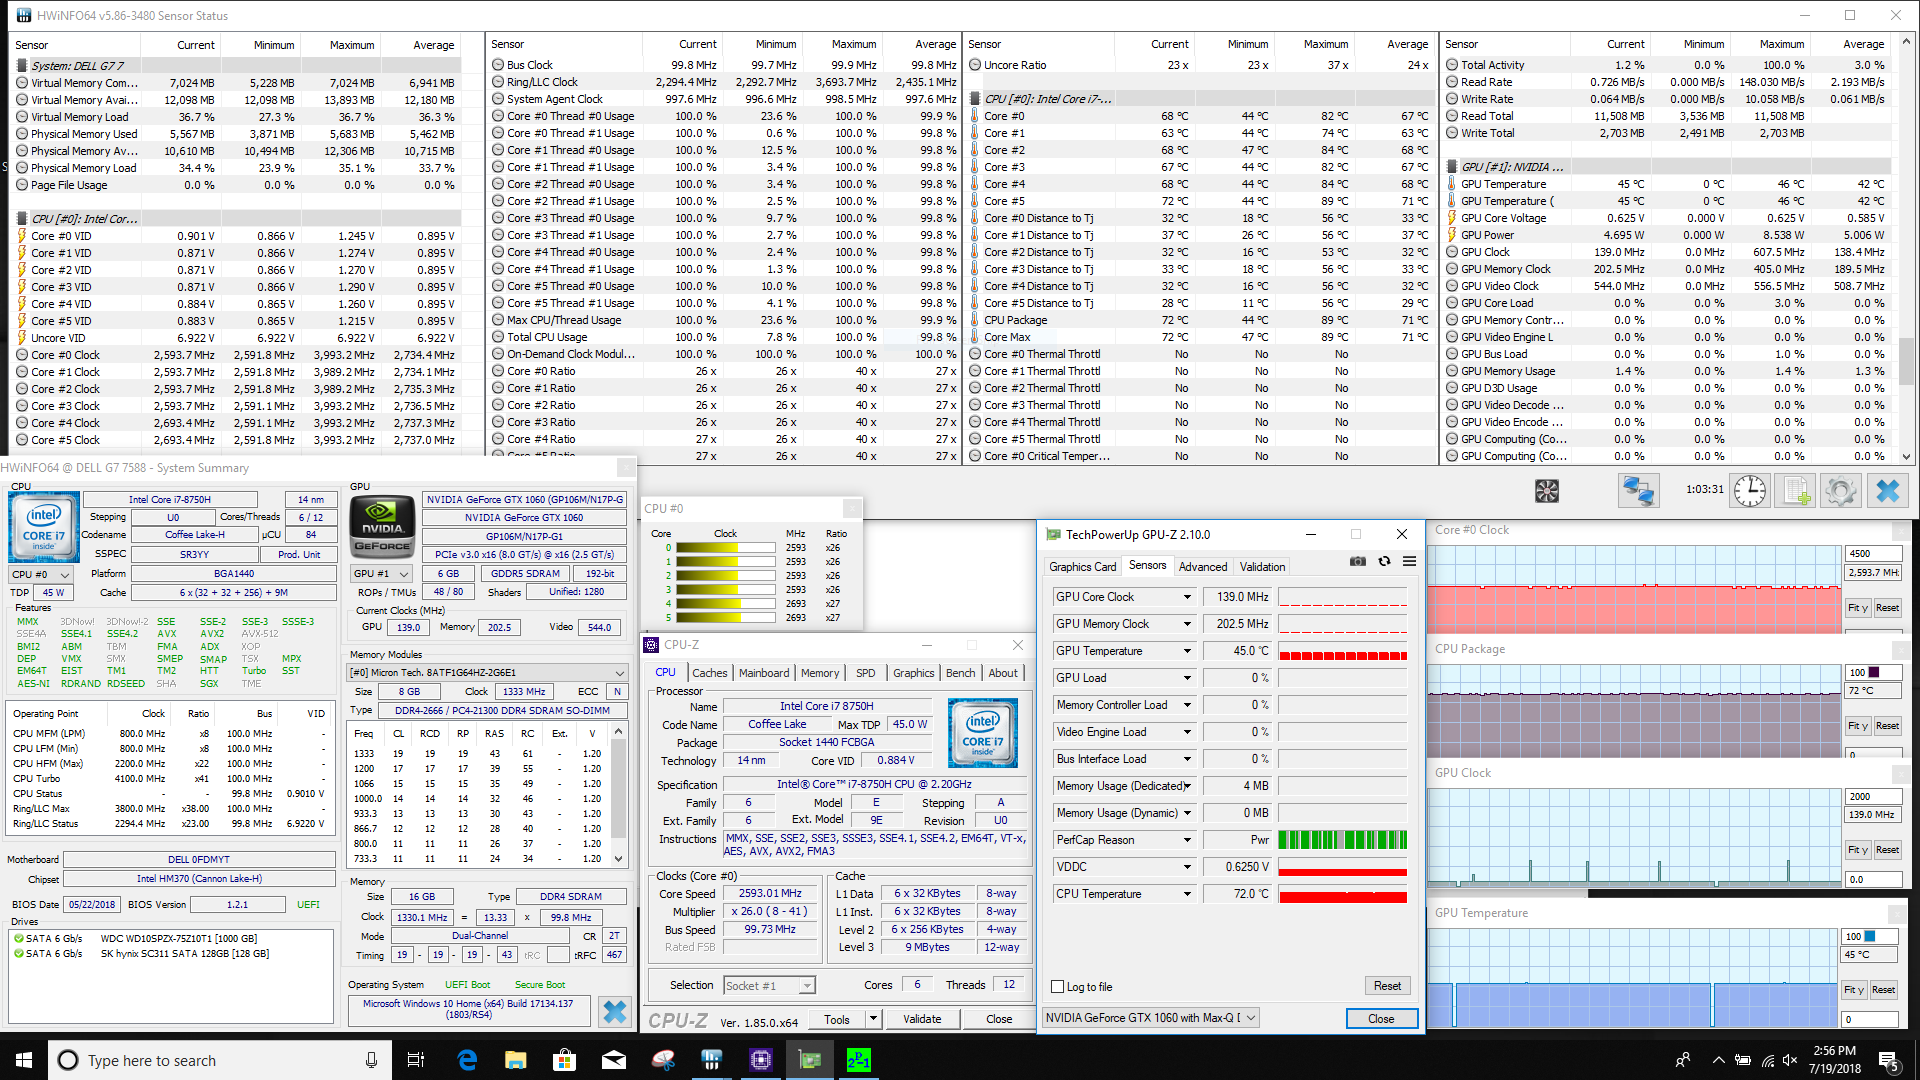The image size is (1920, 1080).
Task: Open the Action Center notification icon
Action: coord(1888,1060)
